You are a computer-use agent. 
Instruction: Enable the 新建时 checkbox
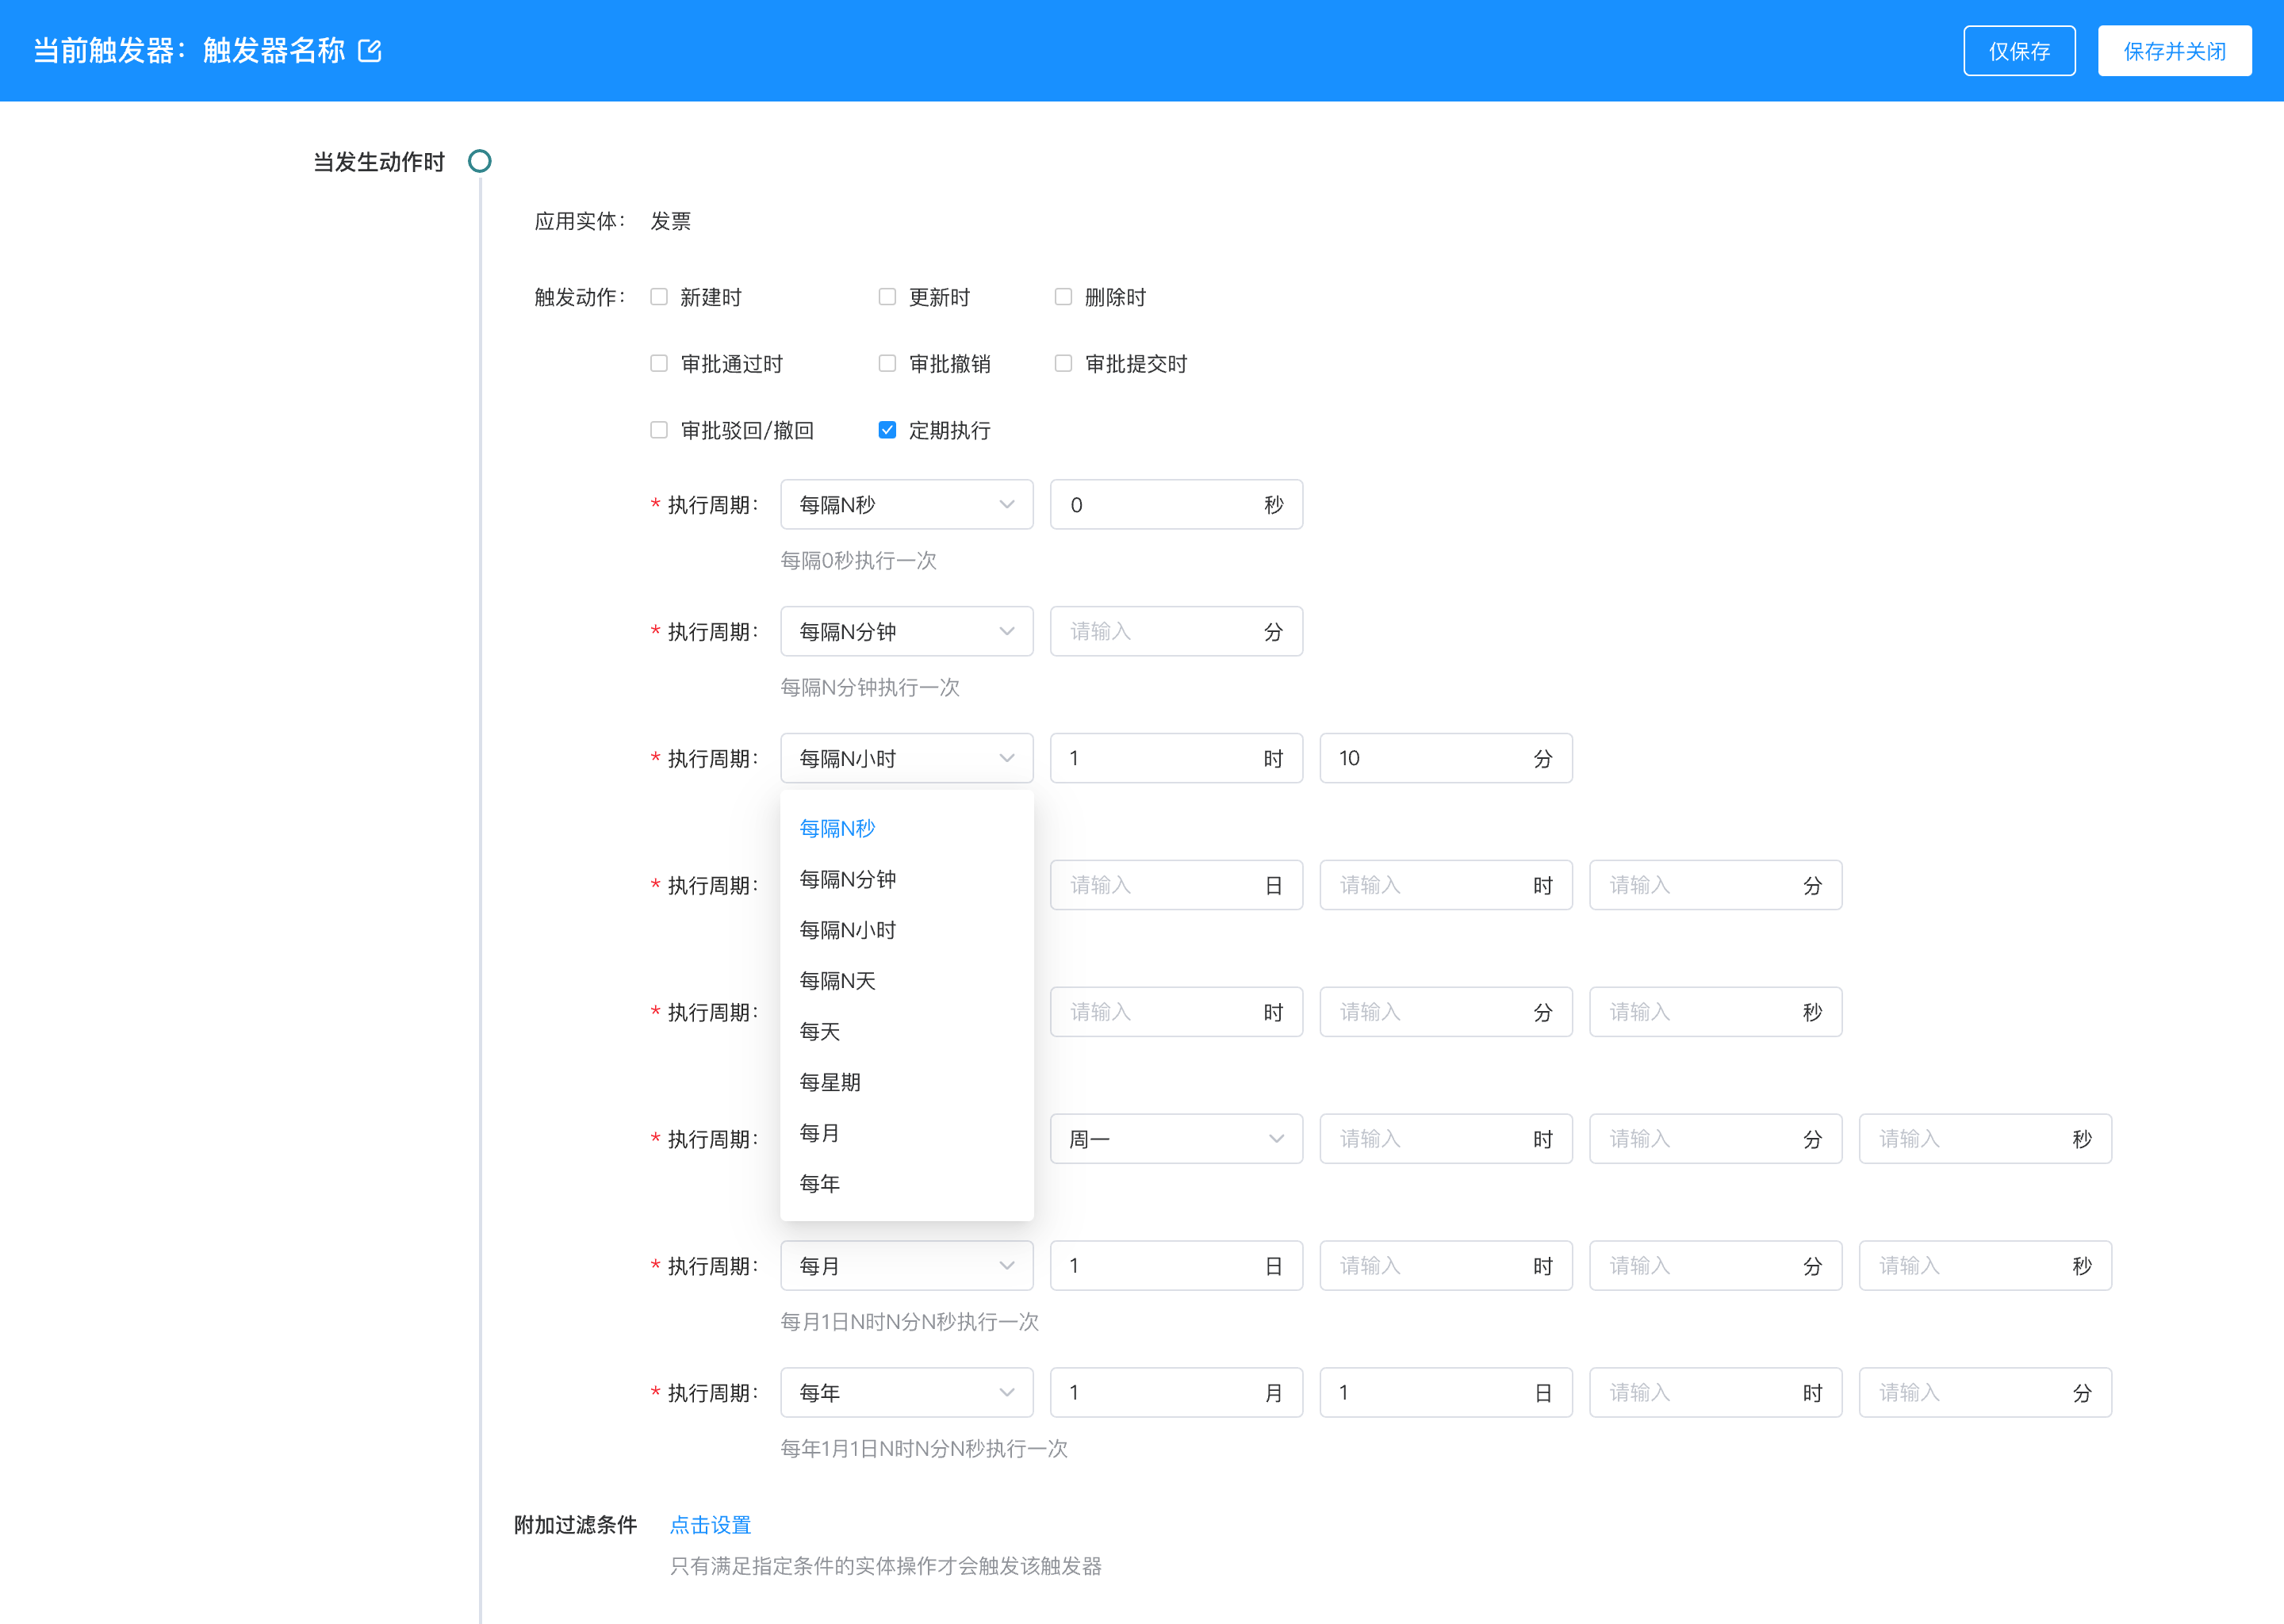coord(659,297)
